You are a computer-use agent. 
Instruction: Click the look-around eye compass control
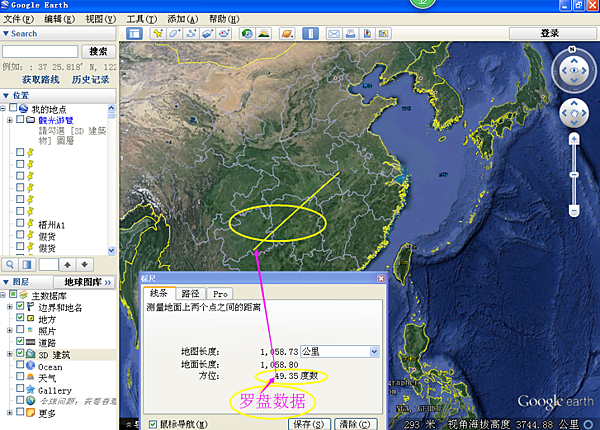(x=574, y=71)
